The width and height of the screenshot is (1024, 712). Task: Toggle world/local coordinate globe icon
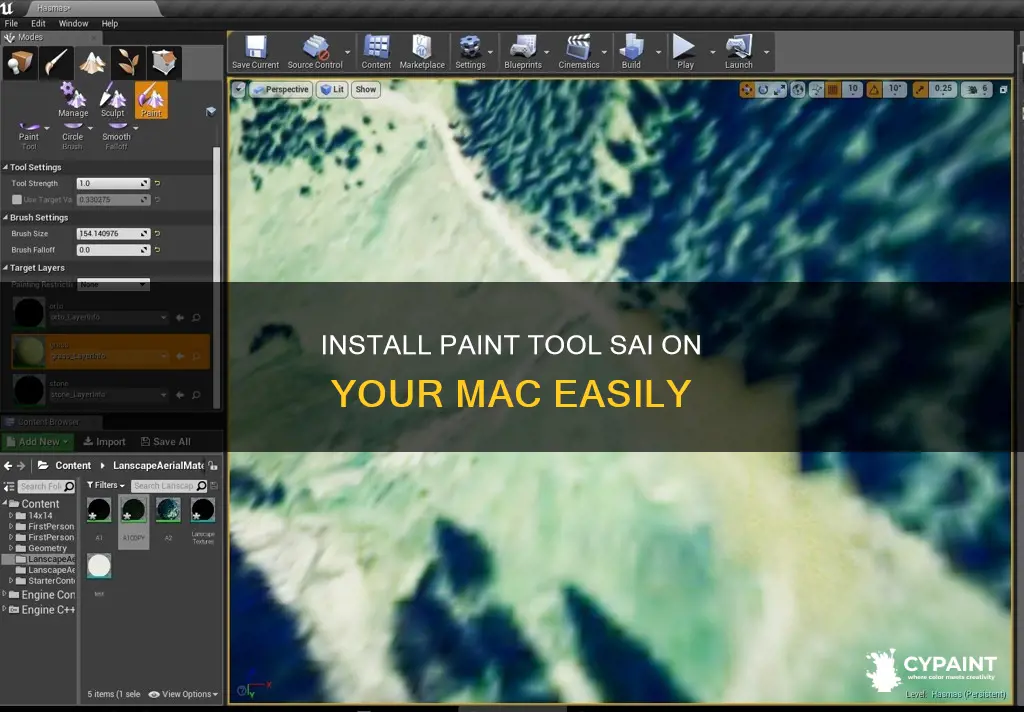click(x=798, y=90)
